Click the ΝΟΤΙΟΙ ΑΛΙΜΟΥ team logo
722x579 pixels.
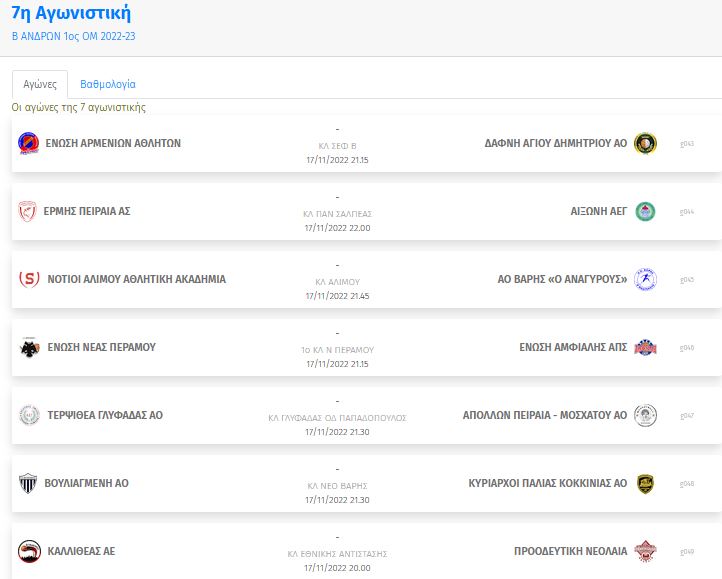pos(29,279)
